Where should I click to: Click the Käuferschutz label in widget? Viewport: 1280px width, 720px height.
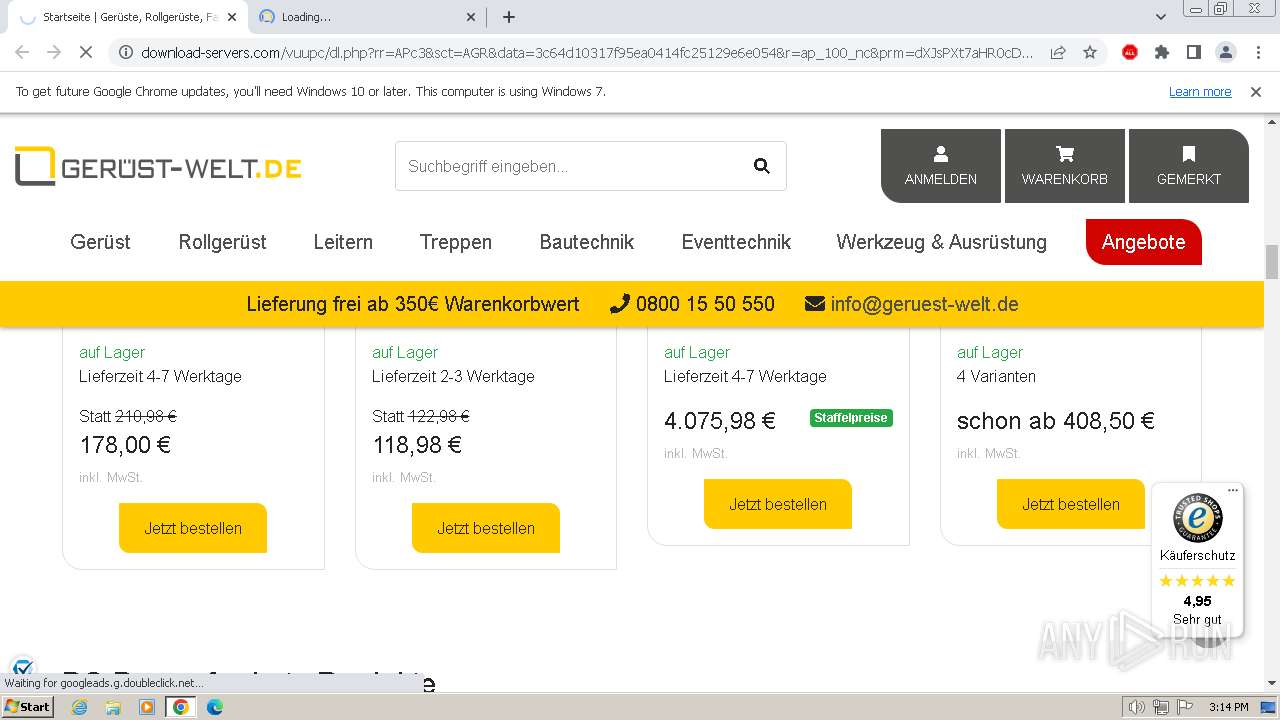pyautogui.click(x=1198, y=555)
